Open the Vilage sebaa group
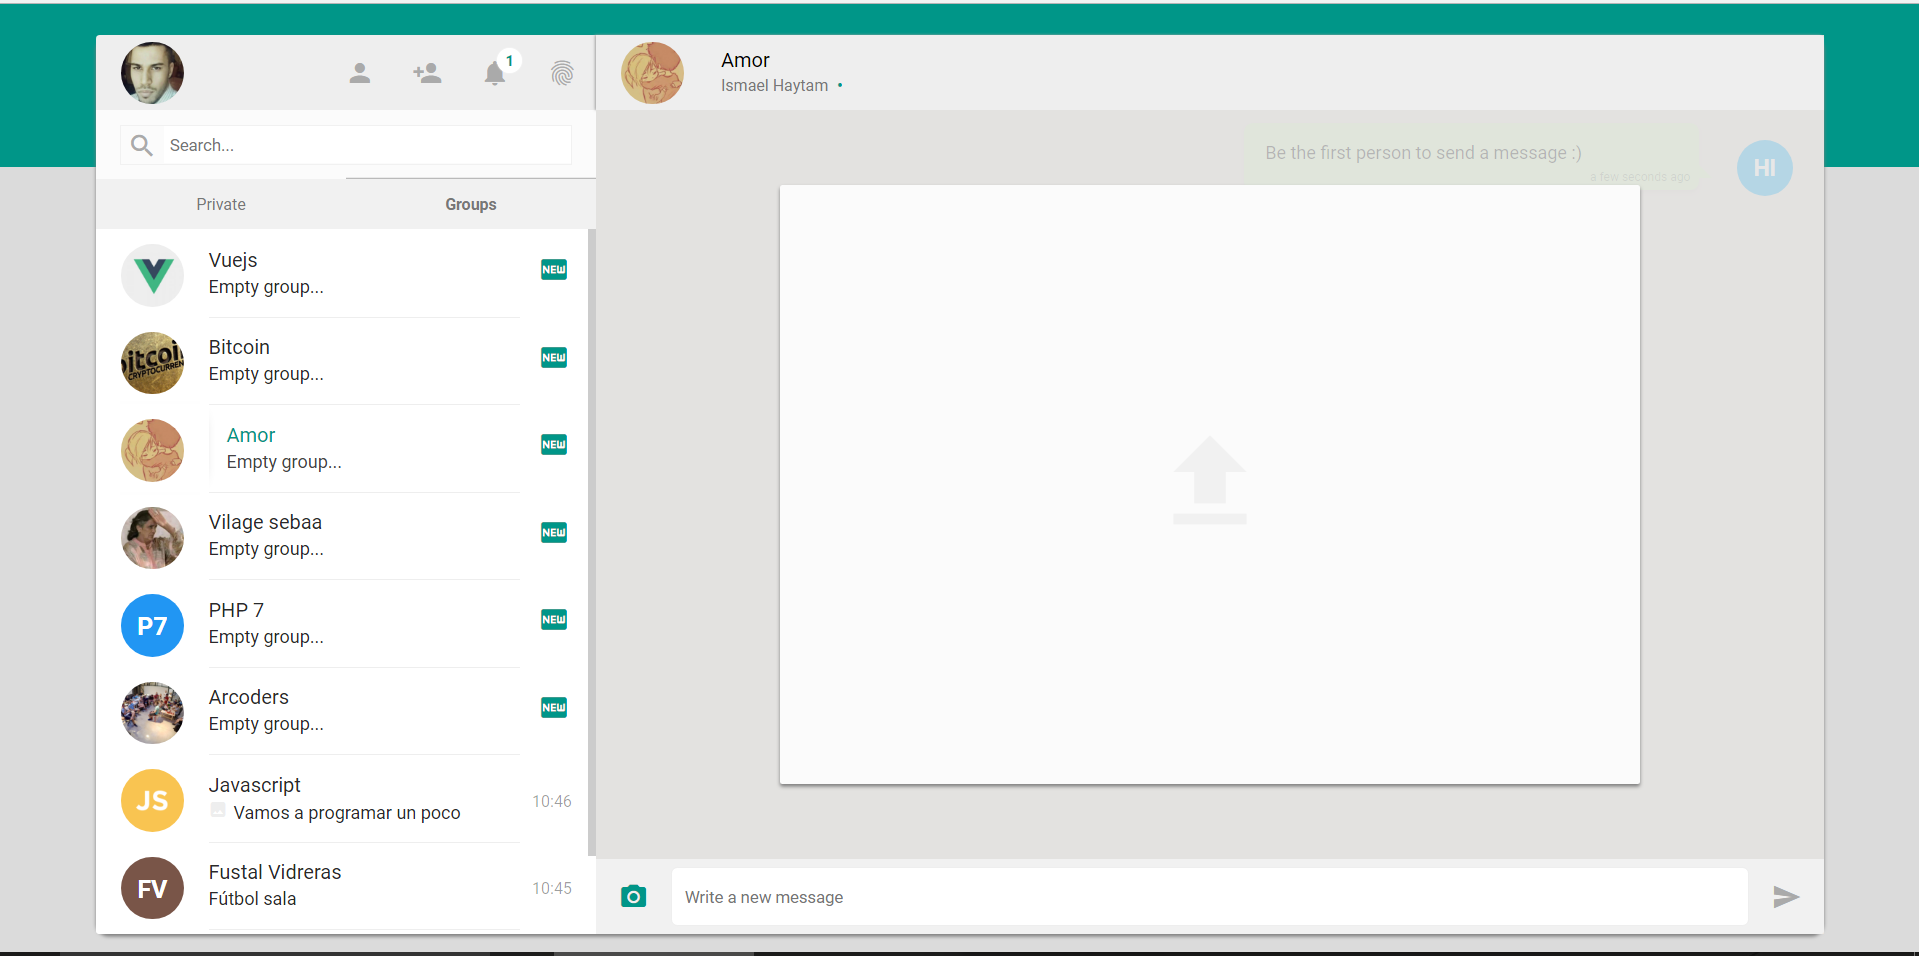The image size is (1919, 956). pos(342,536)
